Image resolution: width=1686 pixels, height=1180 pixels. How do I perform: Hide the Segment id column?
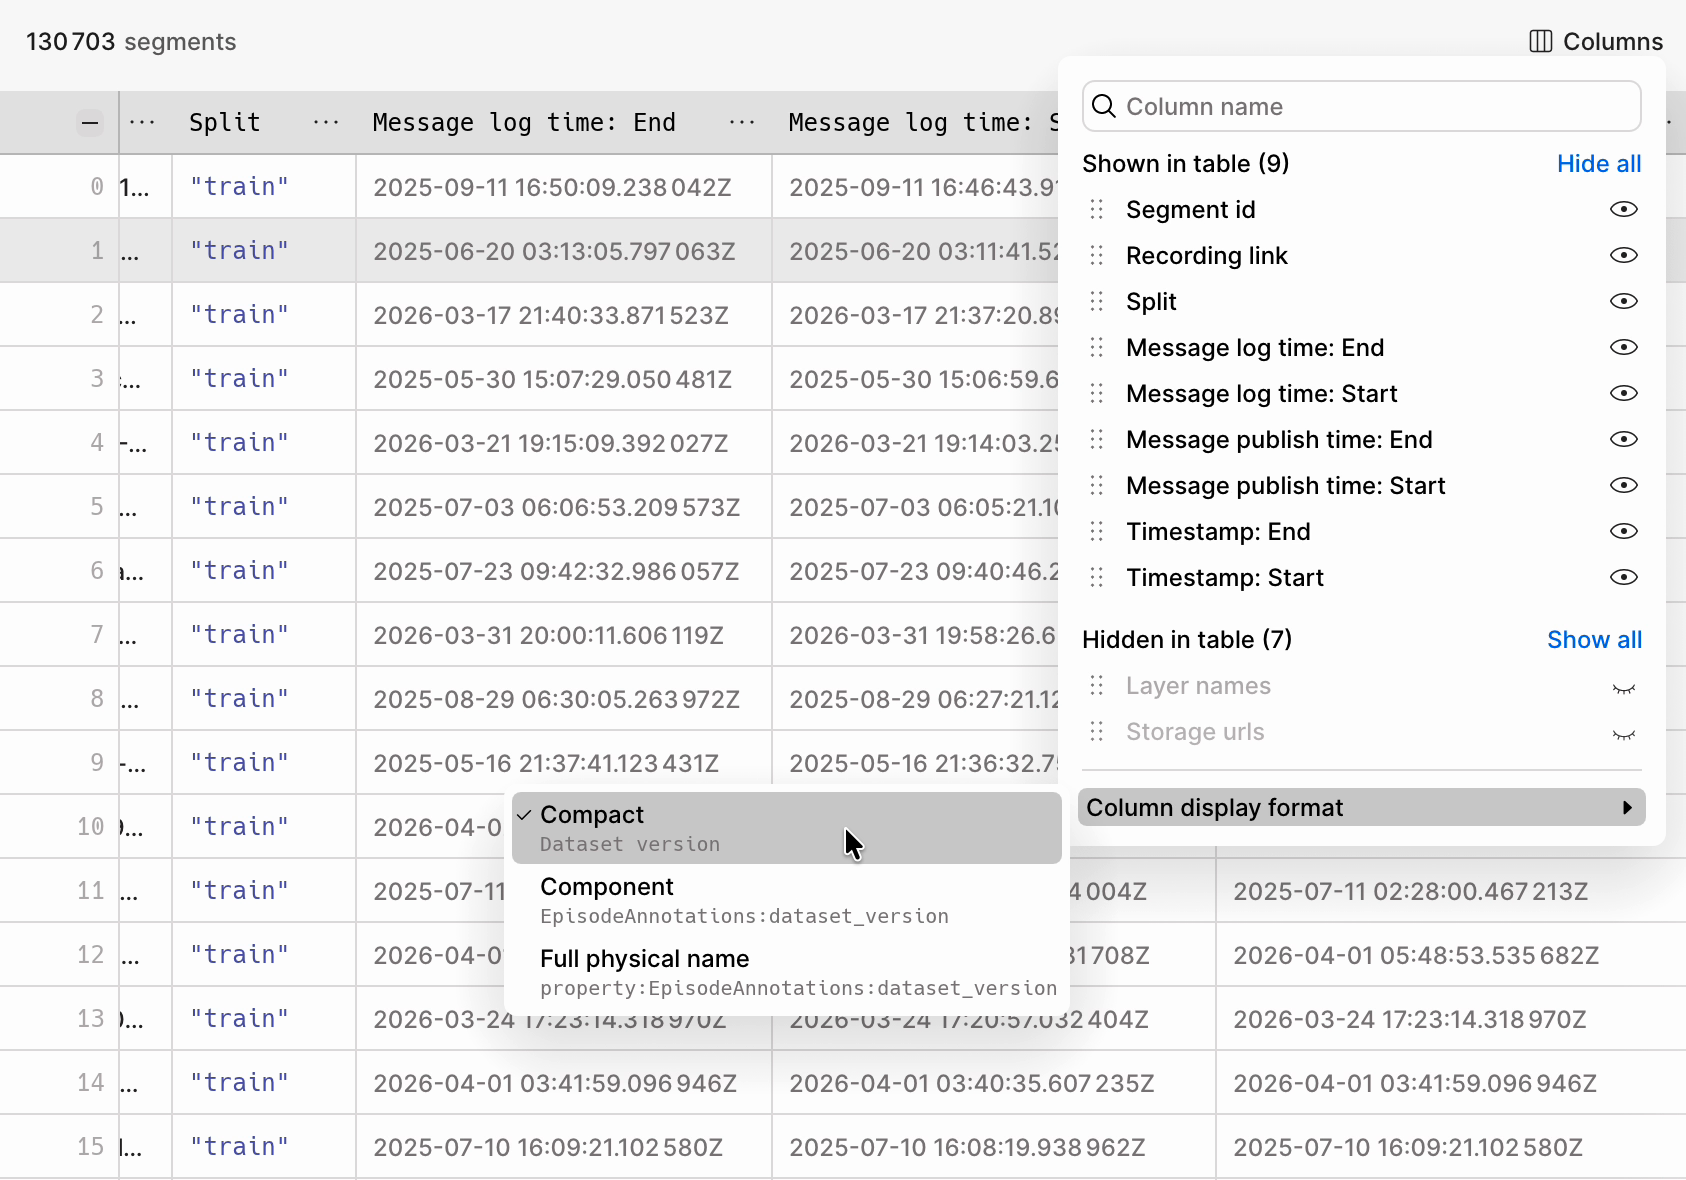(x=1624, y=209)
